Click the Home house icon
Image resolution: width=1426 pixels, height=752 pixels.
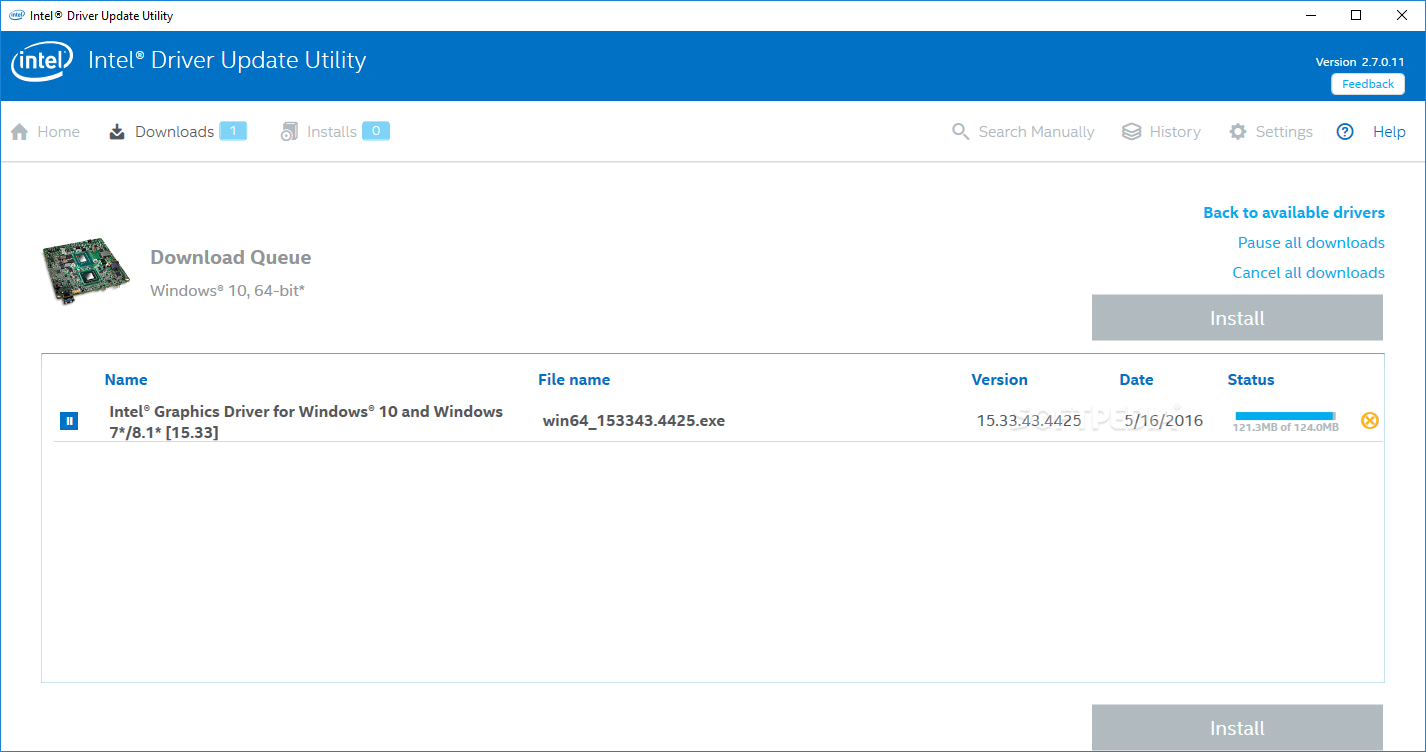[19, 132]
